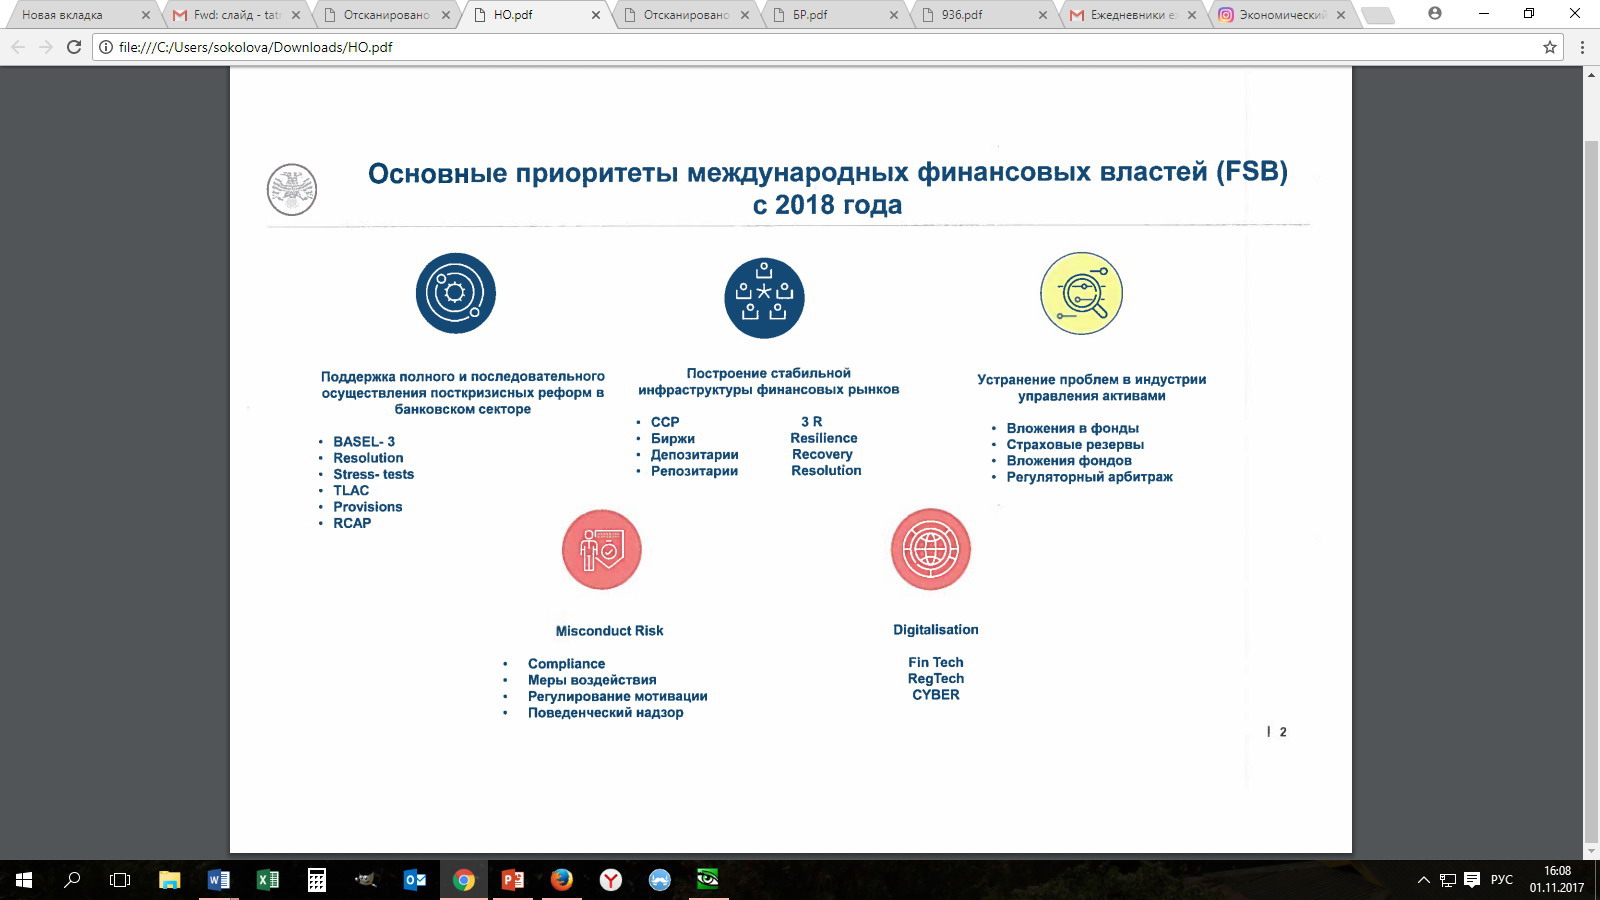Open Word from the taskbar

click(x=218, y=880)
